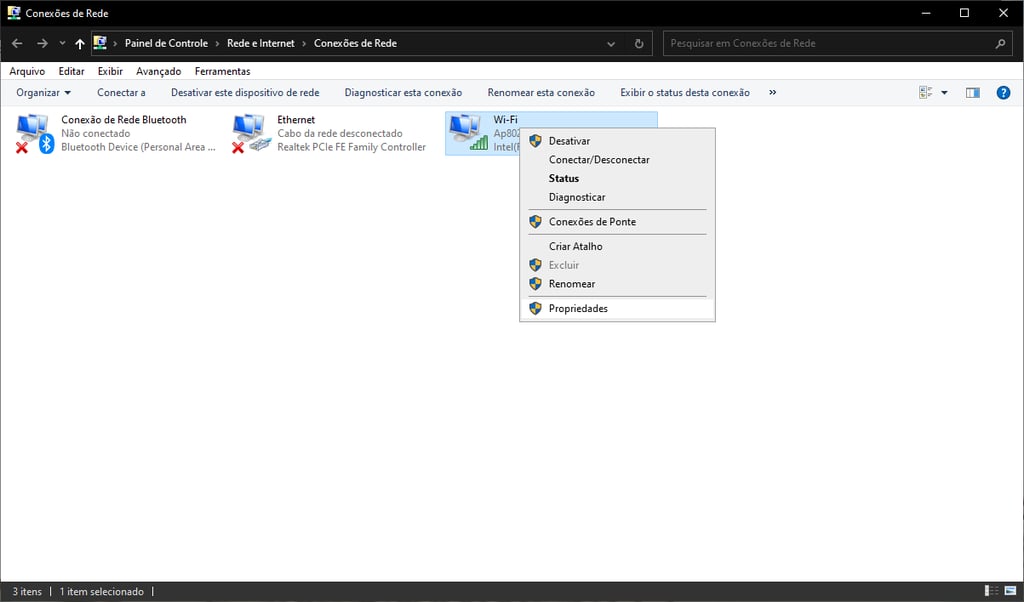Choose Conexões de Ponte in context menu

[x=617, y=222]
